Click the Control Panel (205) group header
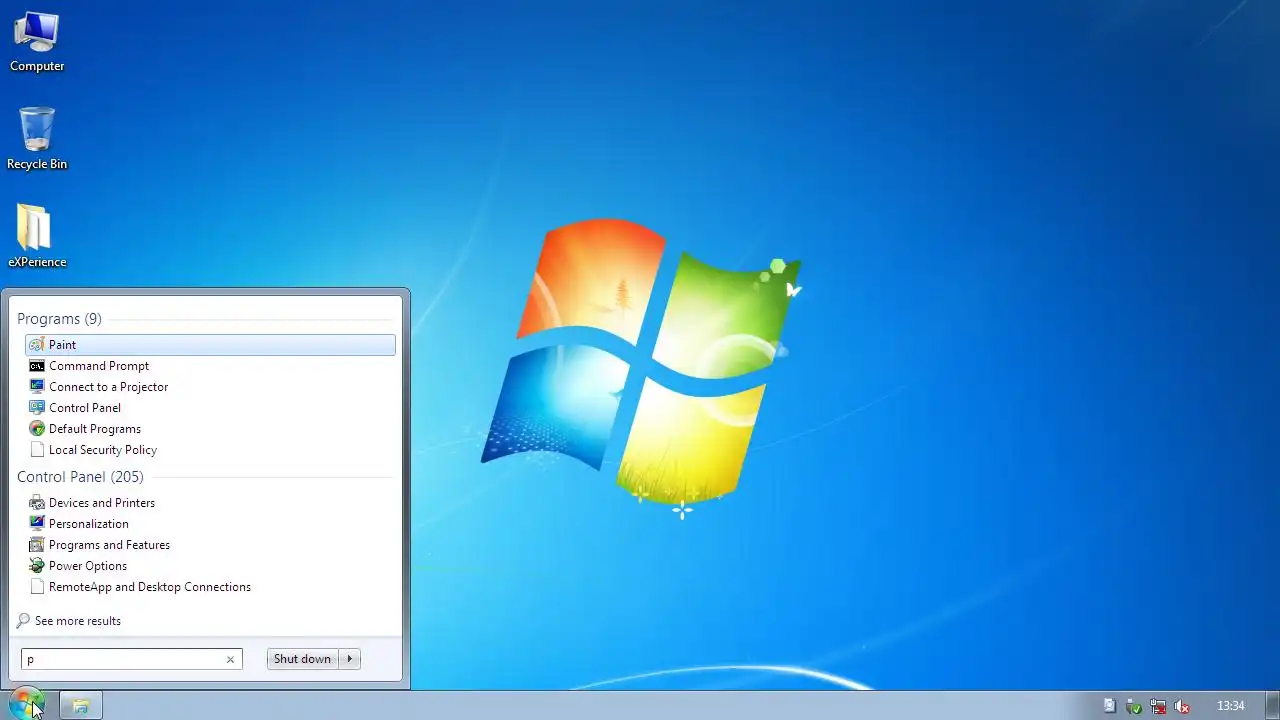This screenshot has width=1280, height=720. (80, 477)
